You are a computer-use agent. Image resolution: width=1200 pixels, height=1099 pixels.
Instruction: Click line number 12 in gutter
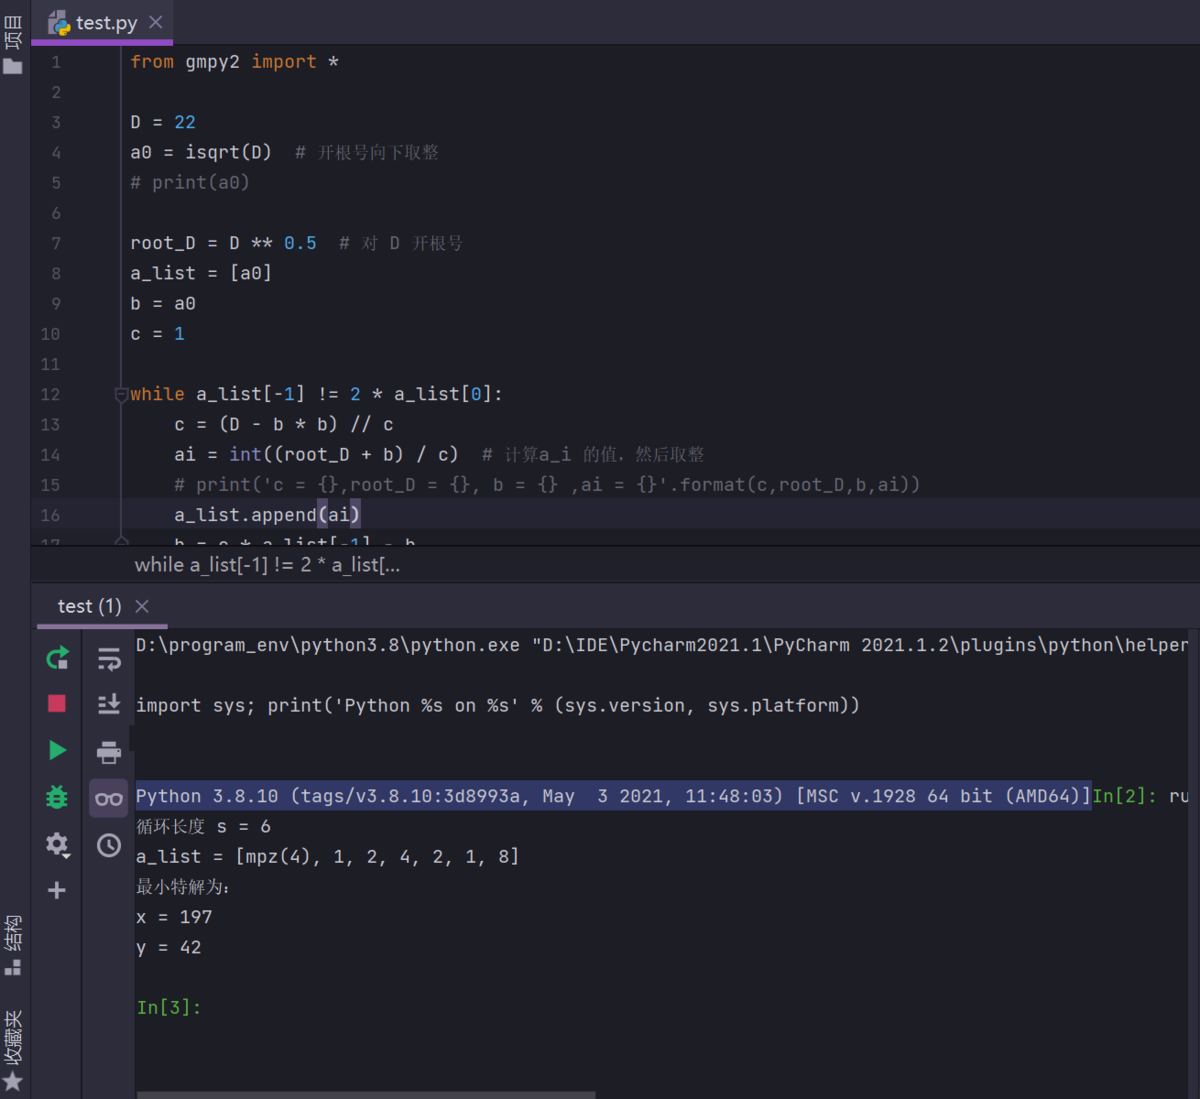(50, 394)
